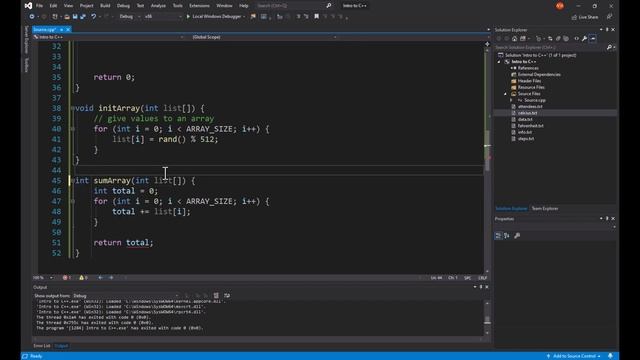Open the Edit menu
This screenshot has height=360, width=640.
click(53, 6)
